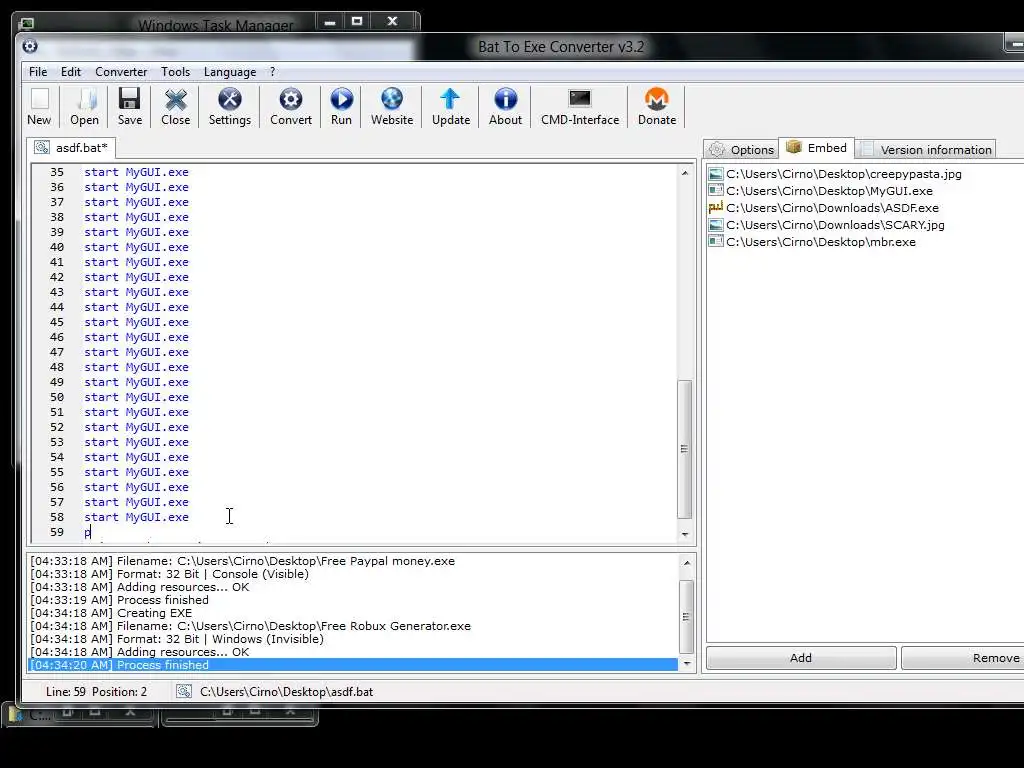Open the Converter menu
The height and width of the screenshot is (768, 1024).
point(121,72)
